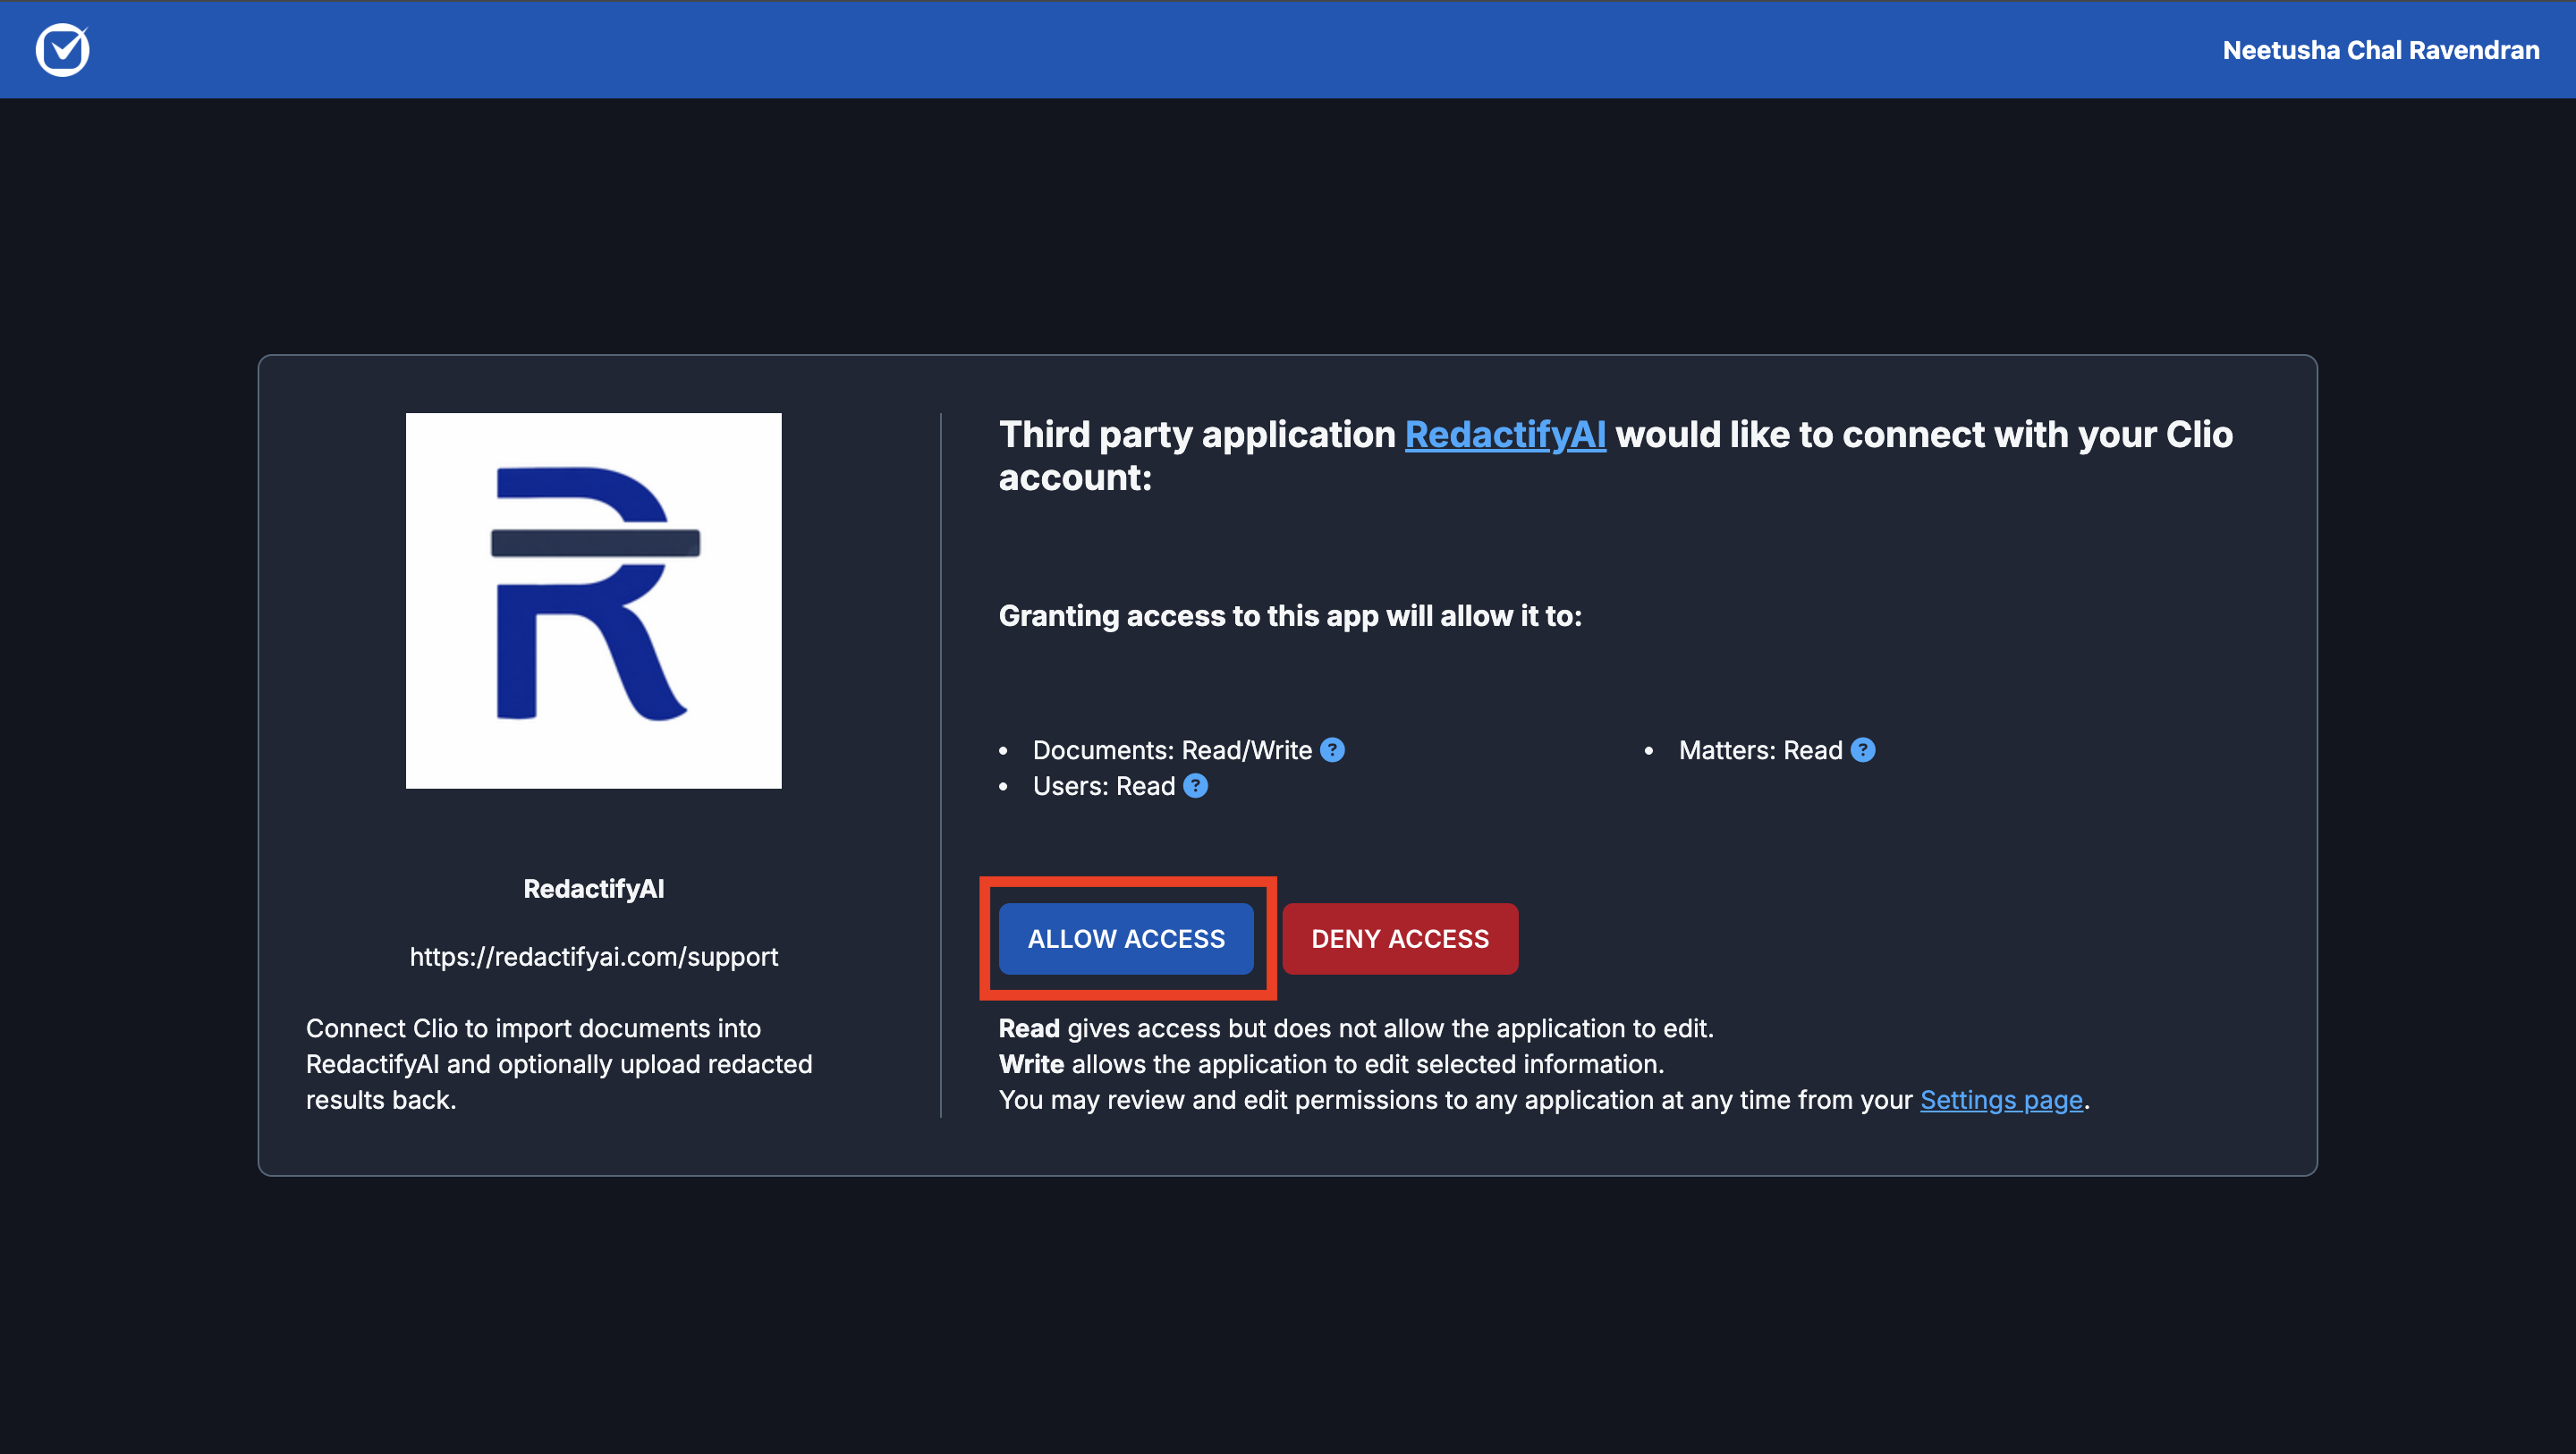Open the Settings page link
Screen dimensions: 2576x1454
click(2001, 1100)
